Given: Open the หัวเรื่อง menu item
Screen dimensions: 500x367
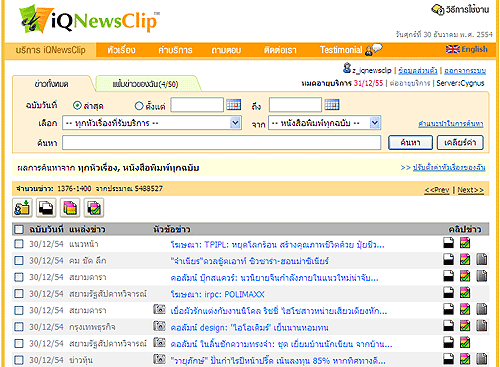Looking at the screenshot, I should coord(121,50).
